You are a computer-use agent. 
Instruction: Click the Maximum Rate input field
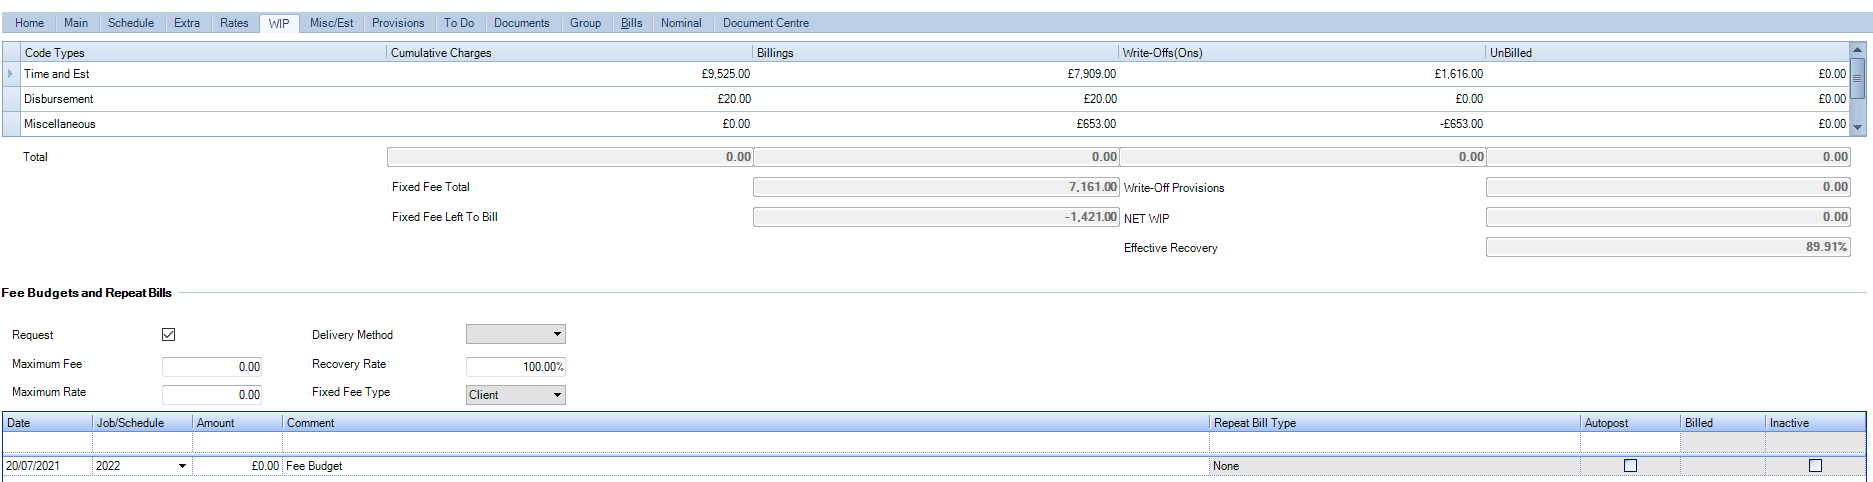[x=212, y=395]
